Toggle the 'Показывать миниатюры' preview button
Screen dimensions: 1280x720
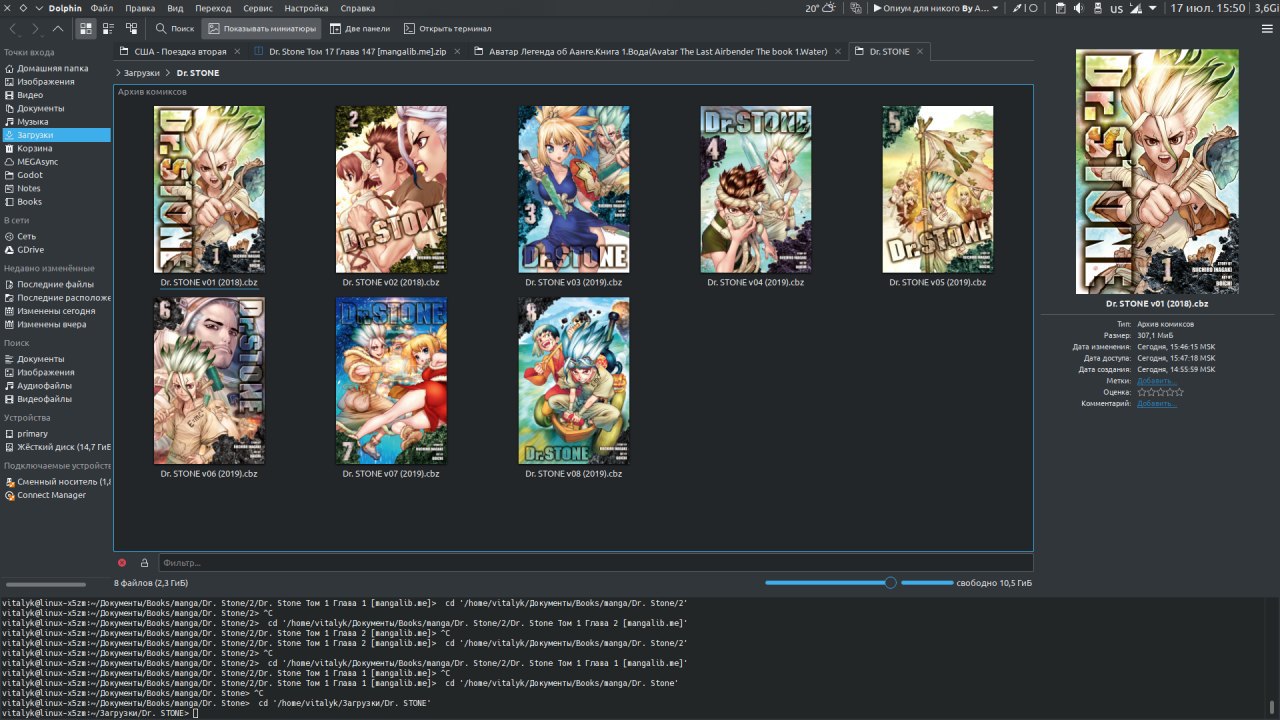pyautogui.click(x=261, y=29)
